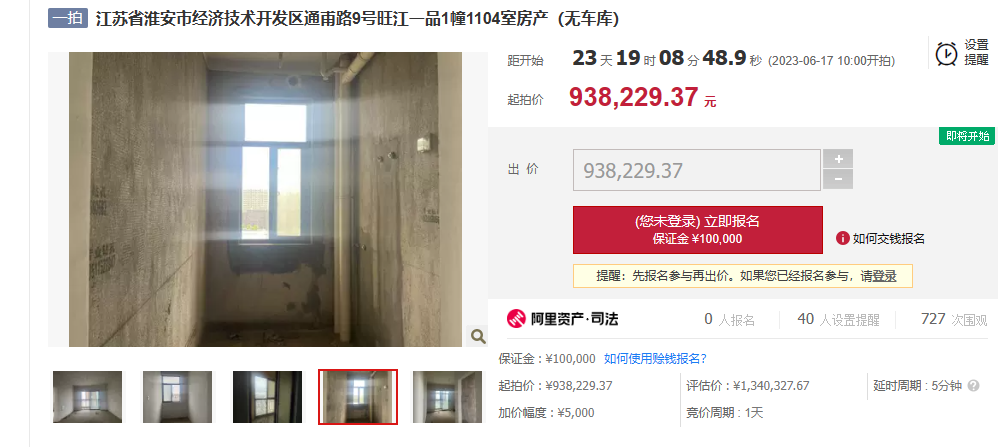Select the fifth thumbnail on right
This screenshot has height=447, width=998.
(447, 397)
